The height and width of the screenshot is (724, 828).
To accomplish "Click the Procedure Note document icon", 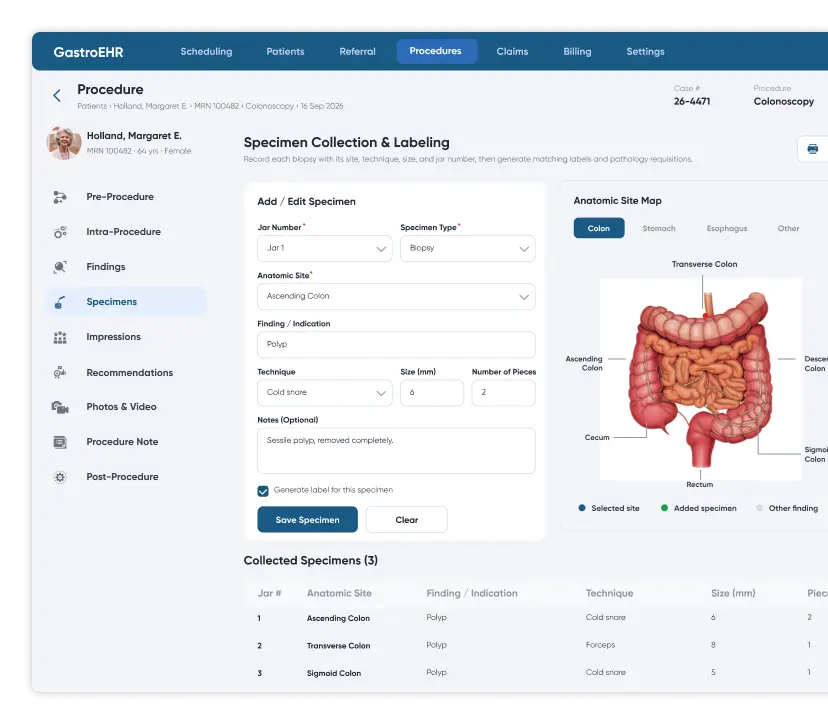I will pyautogui.click(x=60, y=442).
